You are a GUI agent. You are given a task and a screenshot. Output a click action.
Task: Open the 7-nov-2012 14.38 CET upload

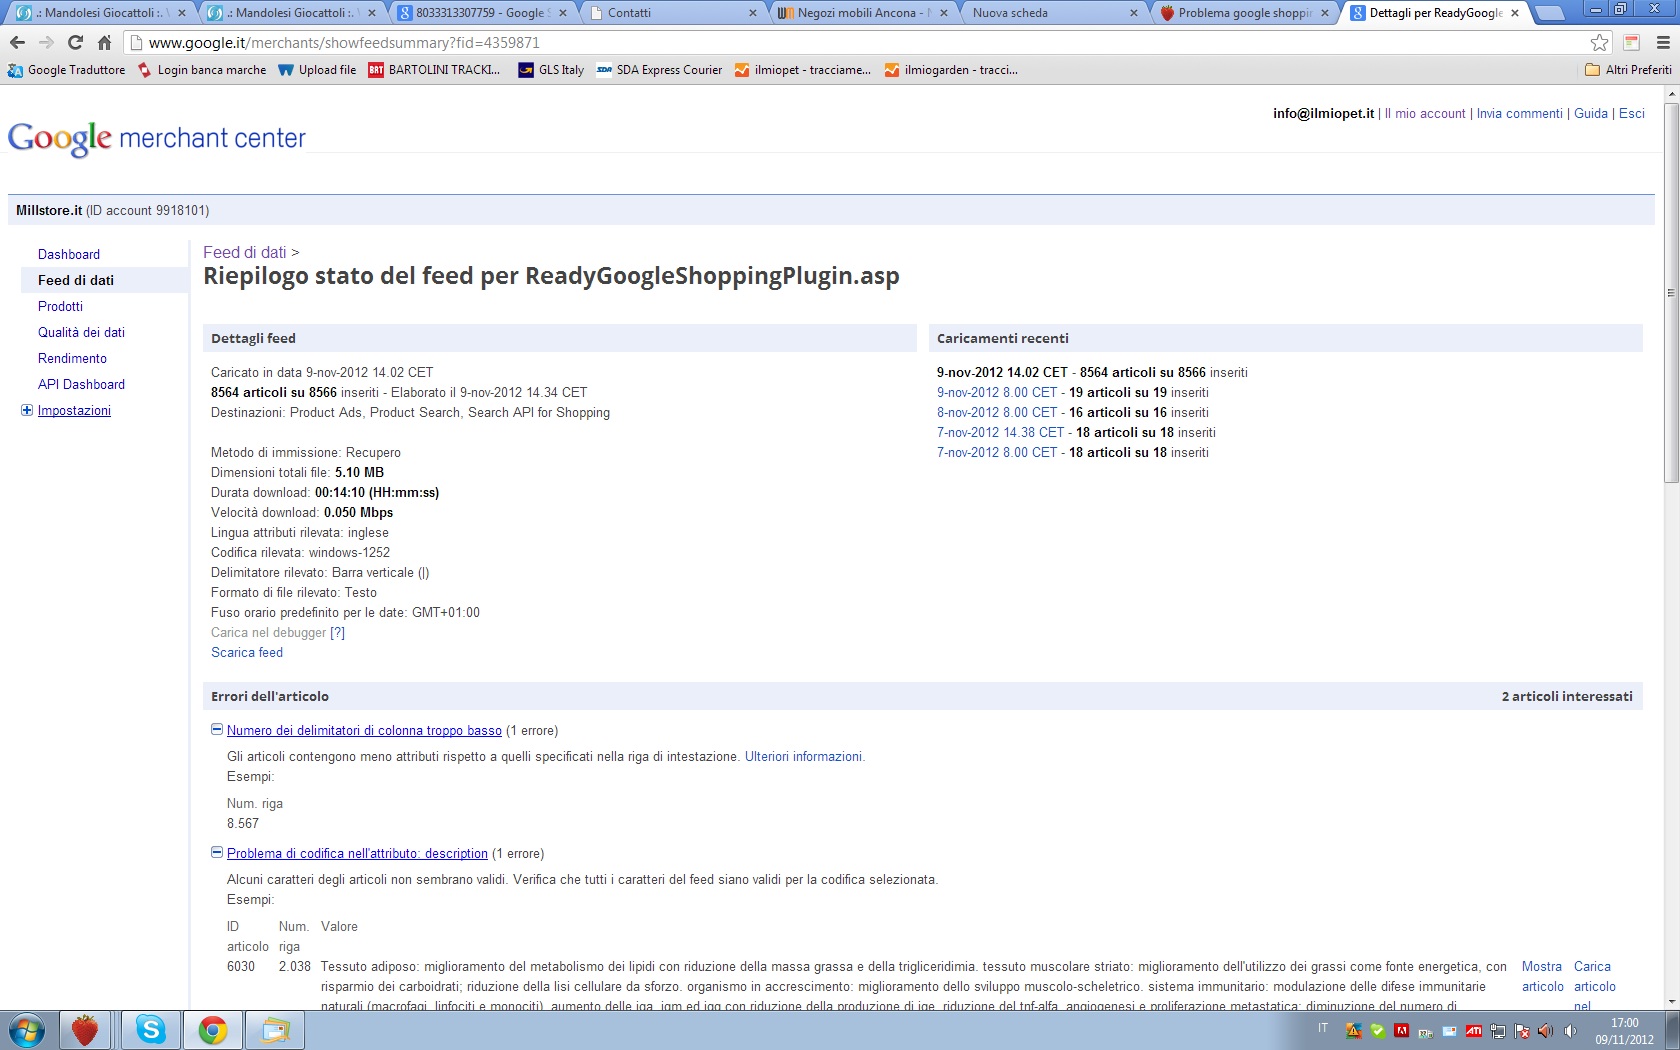click(1000, 432)
